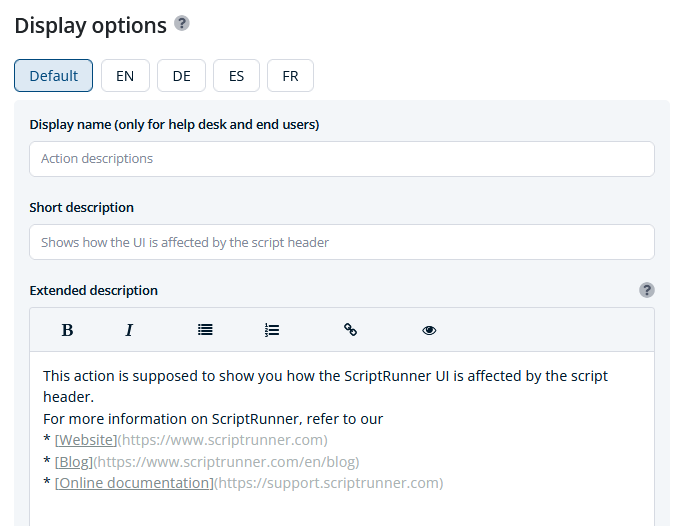The height and width of the screenshot is (526, 680).
Task: Focus the Display name input field
Action: click(342, 159)
